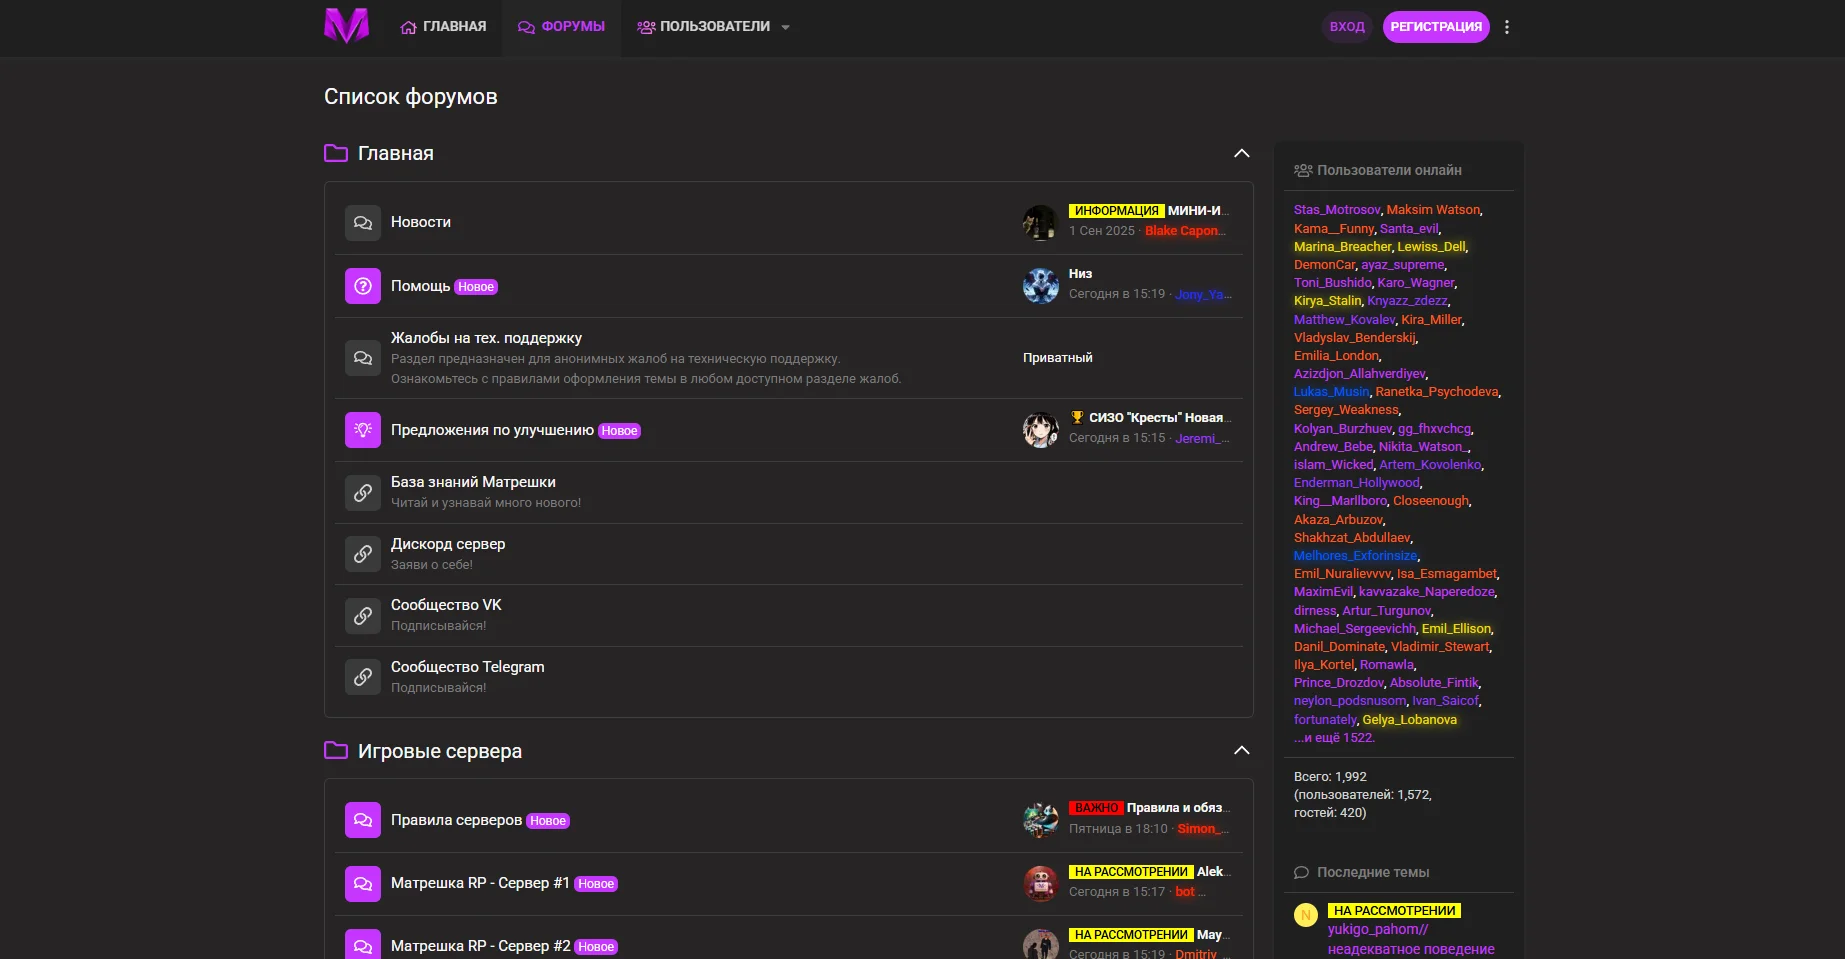1845x959 pixels.
Task: Click avatar next to latest Помощь post
Action: (x=1040, y=285)
